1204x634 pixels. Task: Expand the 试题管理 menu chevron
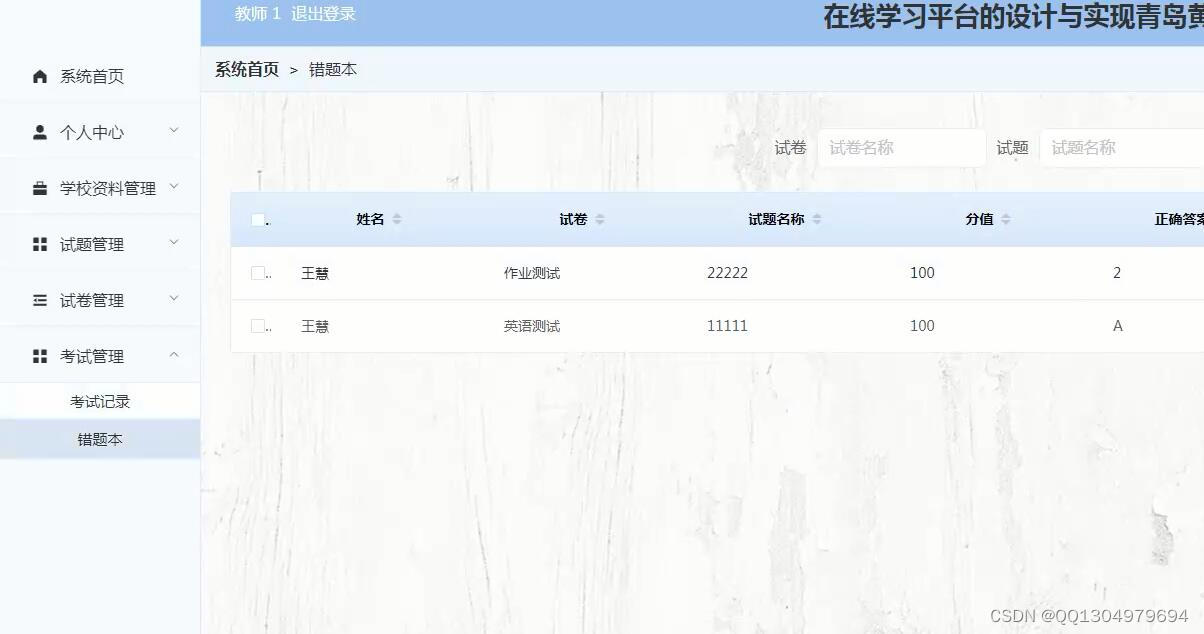click(174, 242)
